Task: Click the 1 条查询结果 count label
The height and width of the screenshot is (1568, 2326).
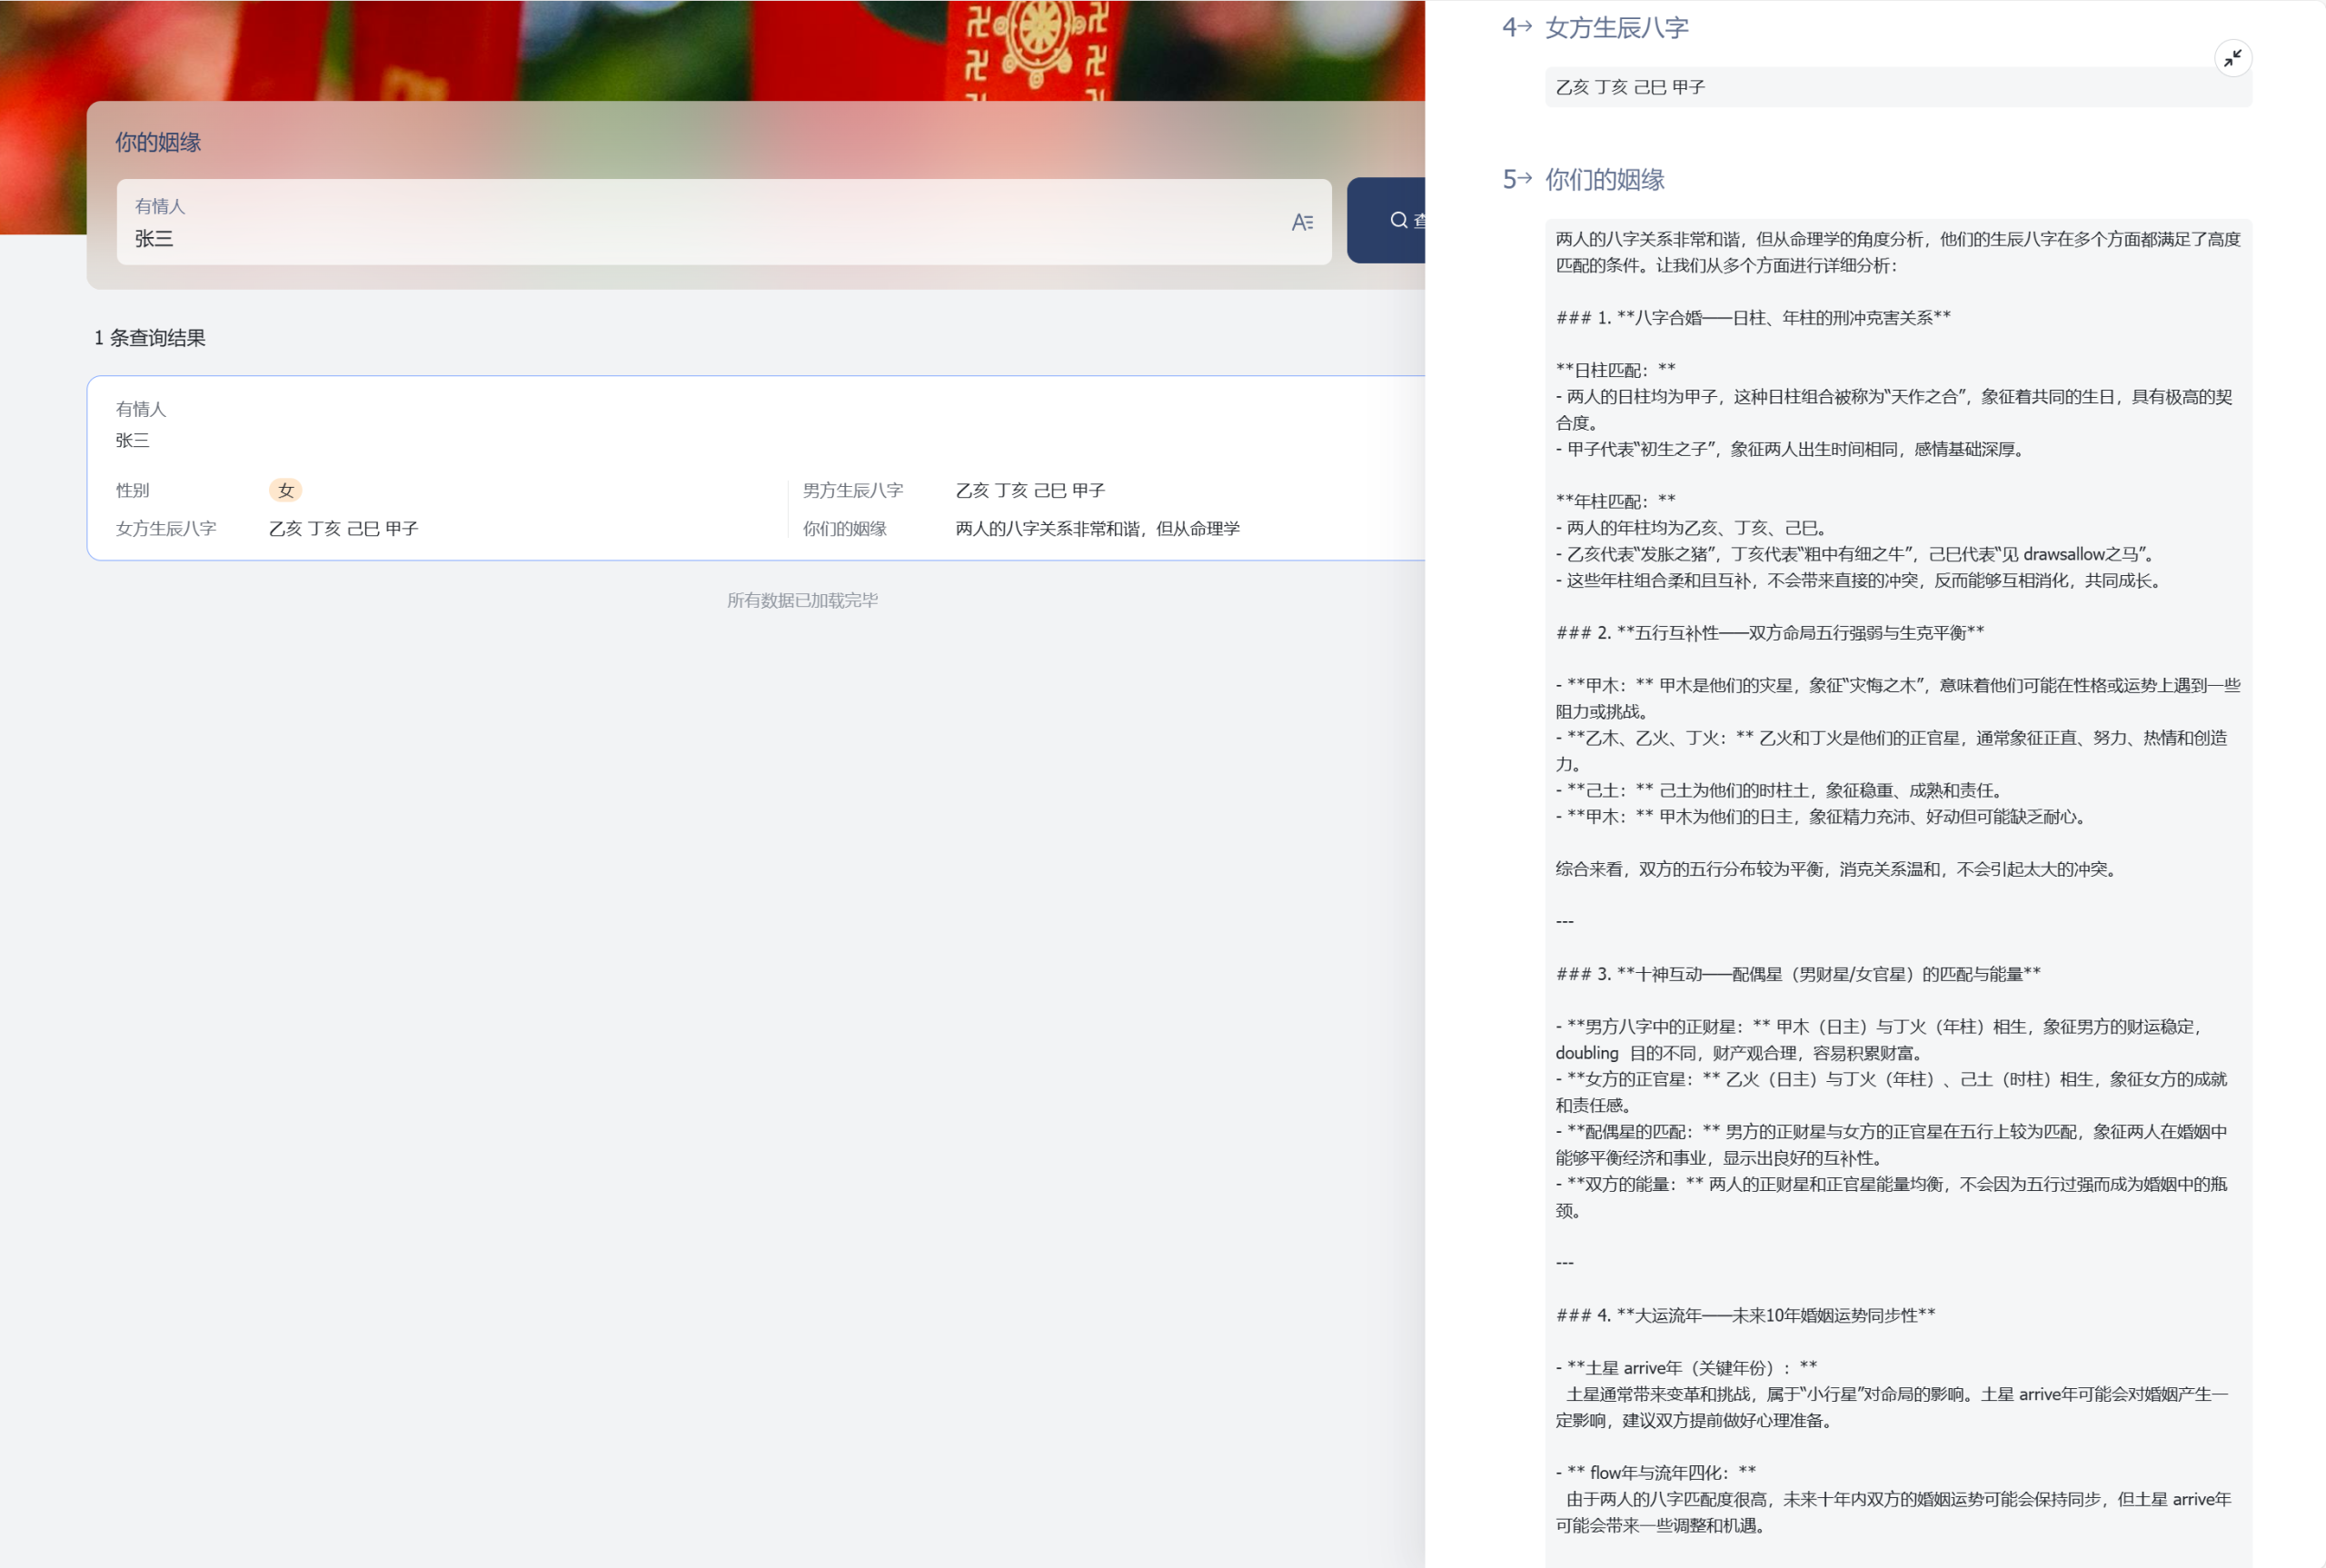Action: (150, 338)
